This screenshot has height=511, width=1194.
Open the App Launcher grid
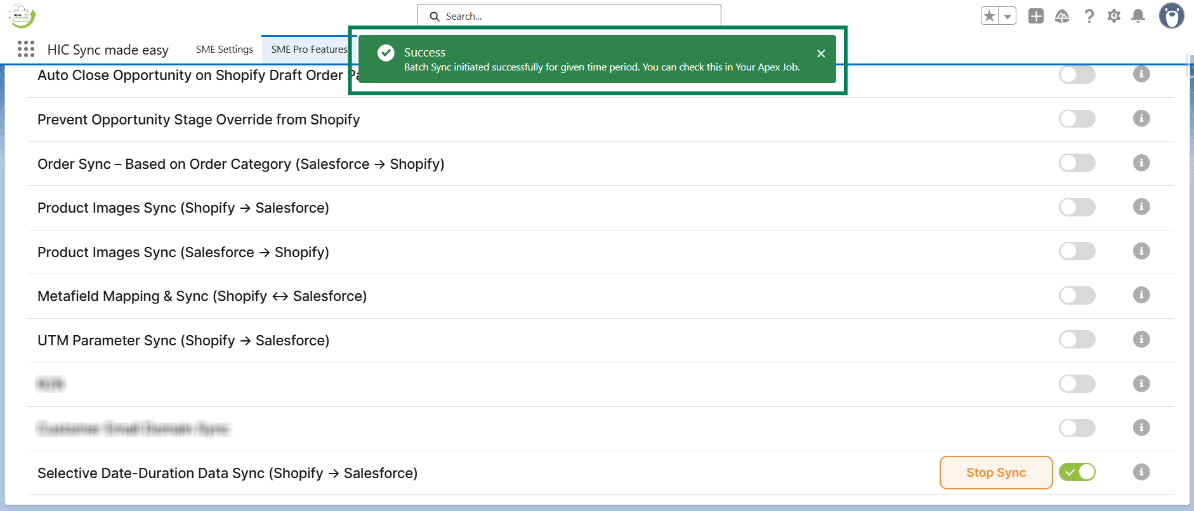(x=26, y=50)
